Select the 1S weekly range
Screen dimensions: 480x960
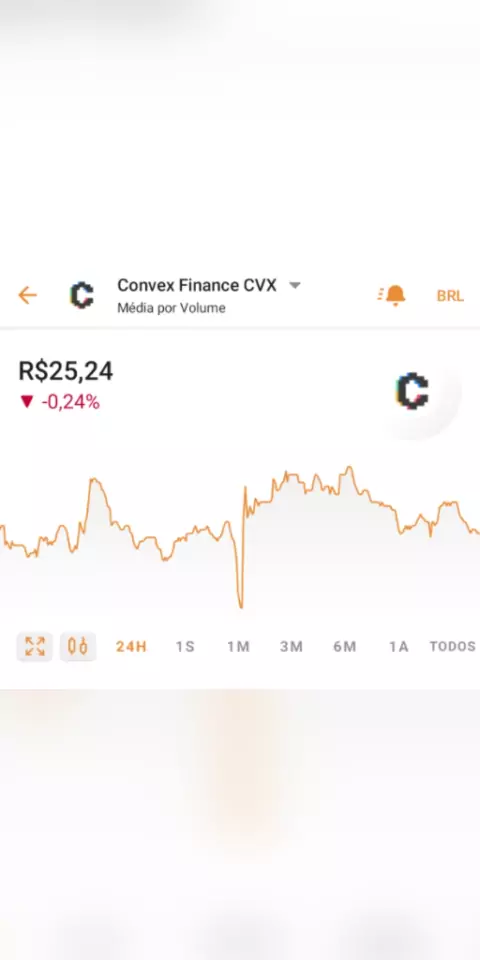tap(185, 647)
